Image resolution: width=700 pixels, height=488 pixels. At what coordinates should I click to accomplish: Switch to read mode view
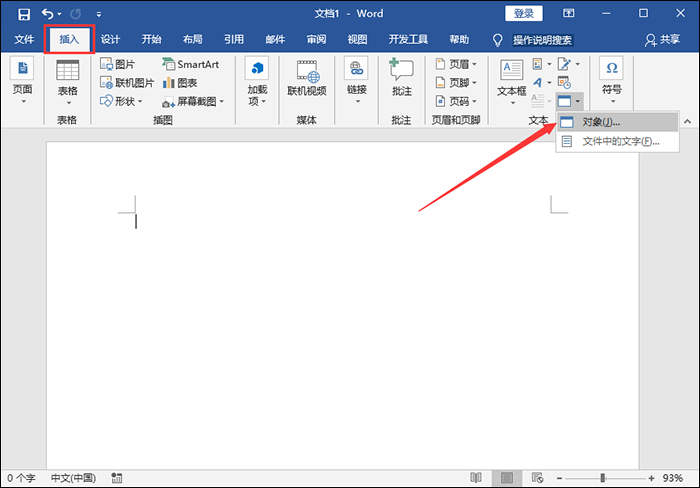476,478
